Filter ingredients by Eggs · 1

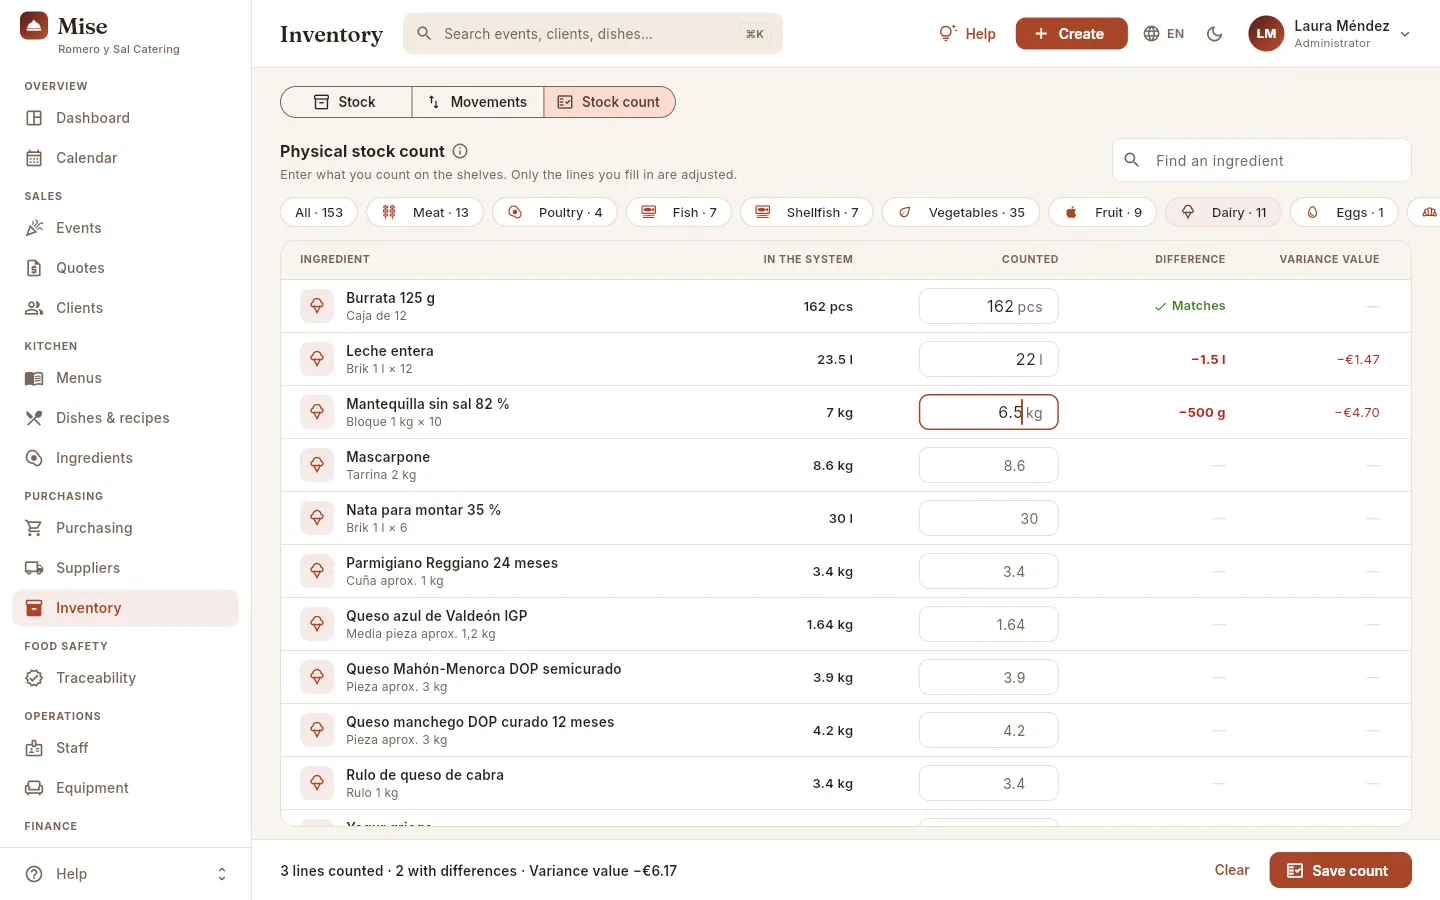tap(1344, 212)
